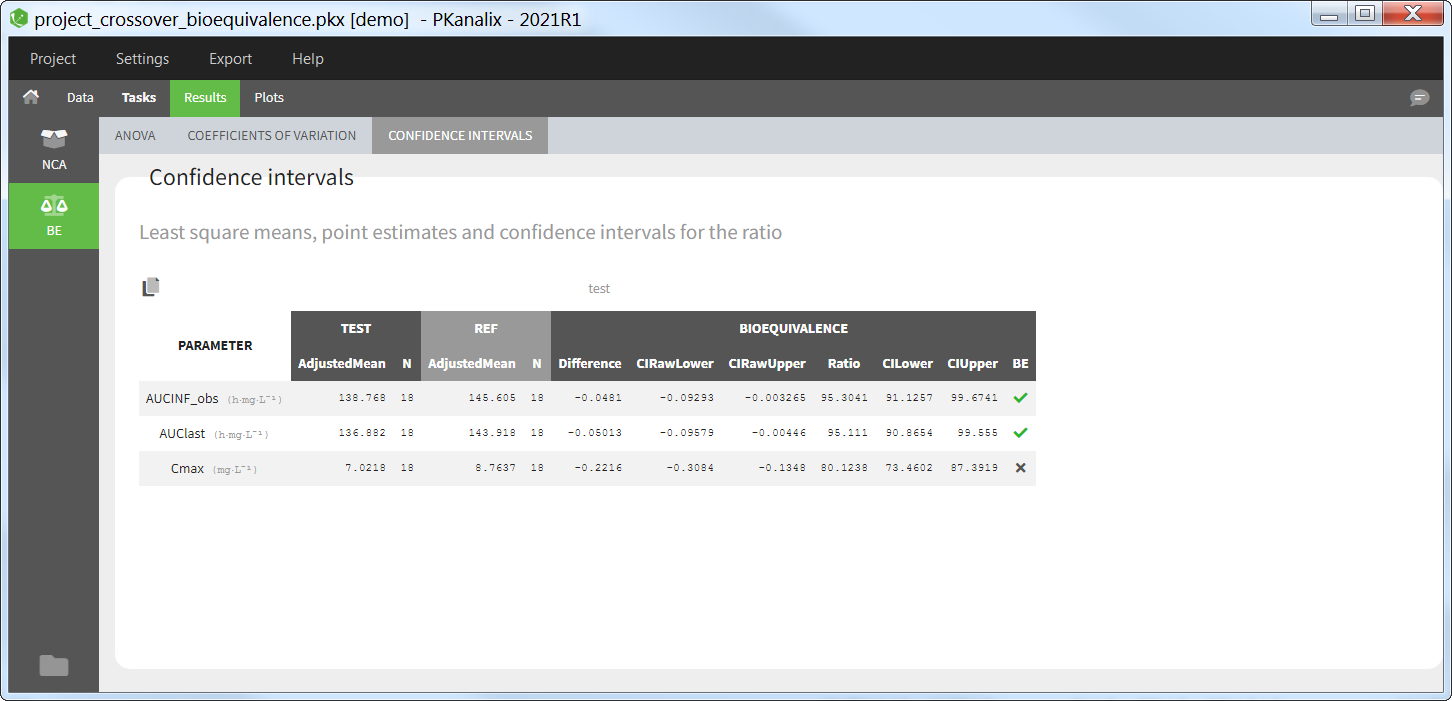Switch to the Tasks tab

tap(139, 98)
